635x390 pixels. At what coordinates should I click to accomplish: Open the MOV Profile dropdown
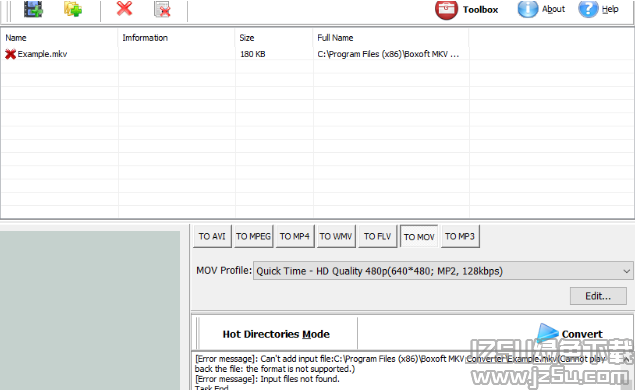443,271
